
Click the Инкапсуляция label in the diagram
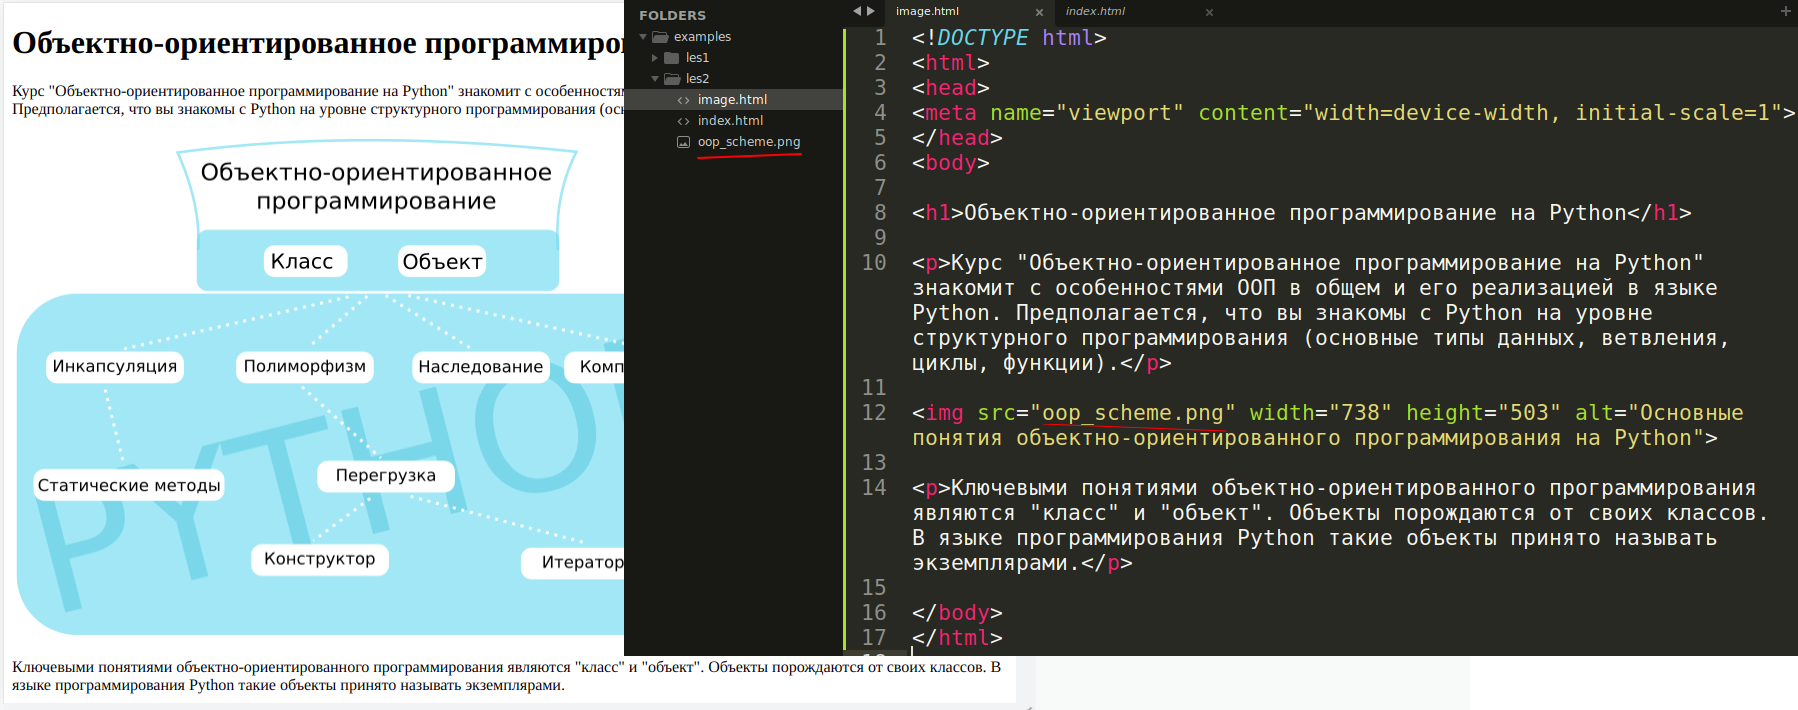click(115, 366)
